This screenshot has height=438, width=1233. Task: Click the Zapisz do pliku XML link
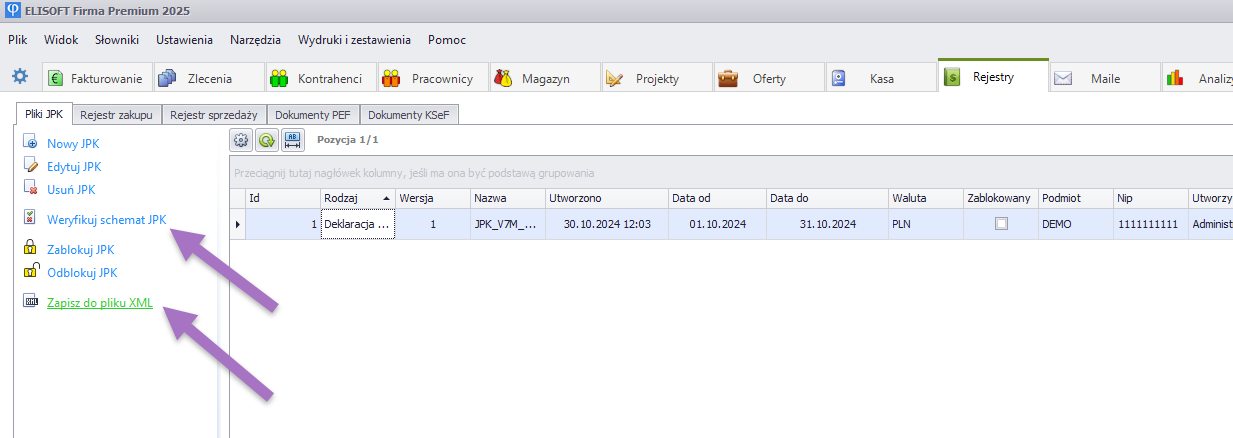point(100,304)
